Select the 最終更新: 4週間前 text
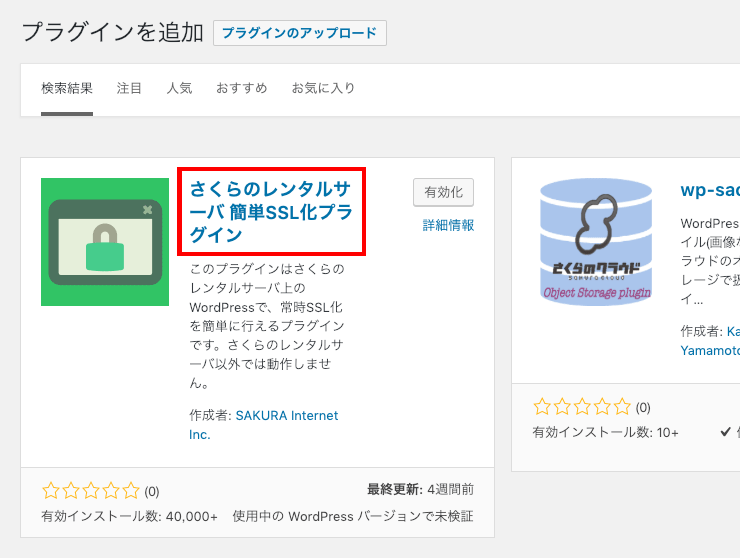The width and height of the screenshot is (740, 558). click(420, 490)
